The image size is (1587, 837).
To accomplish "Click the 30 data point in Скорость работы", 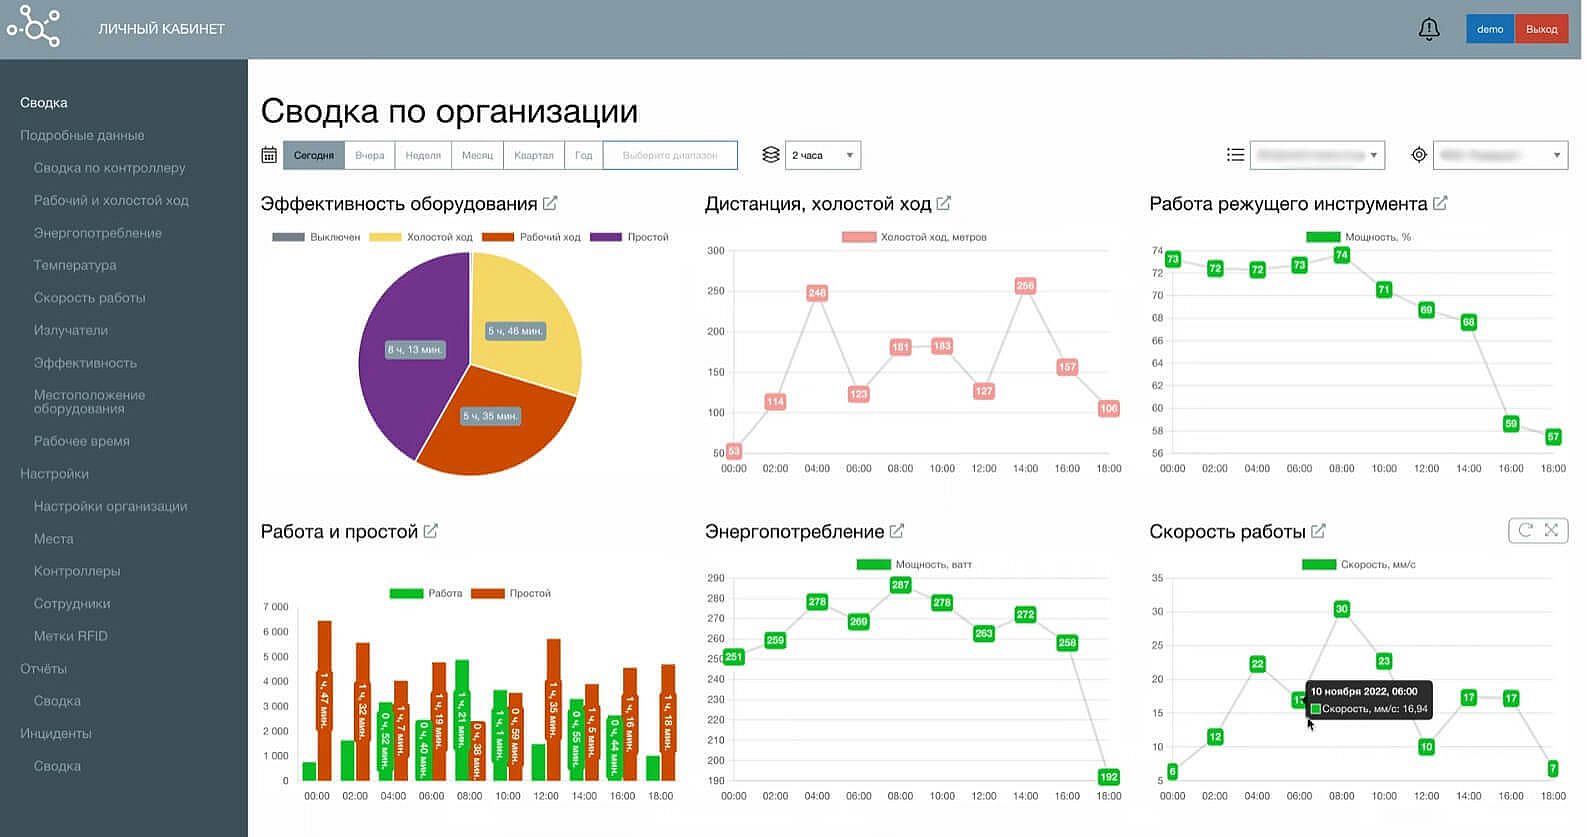I will point(1341,609).
